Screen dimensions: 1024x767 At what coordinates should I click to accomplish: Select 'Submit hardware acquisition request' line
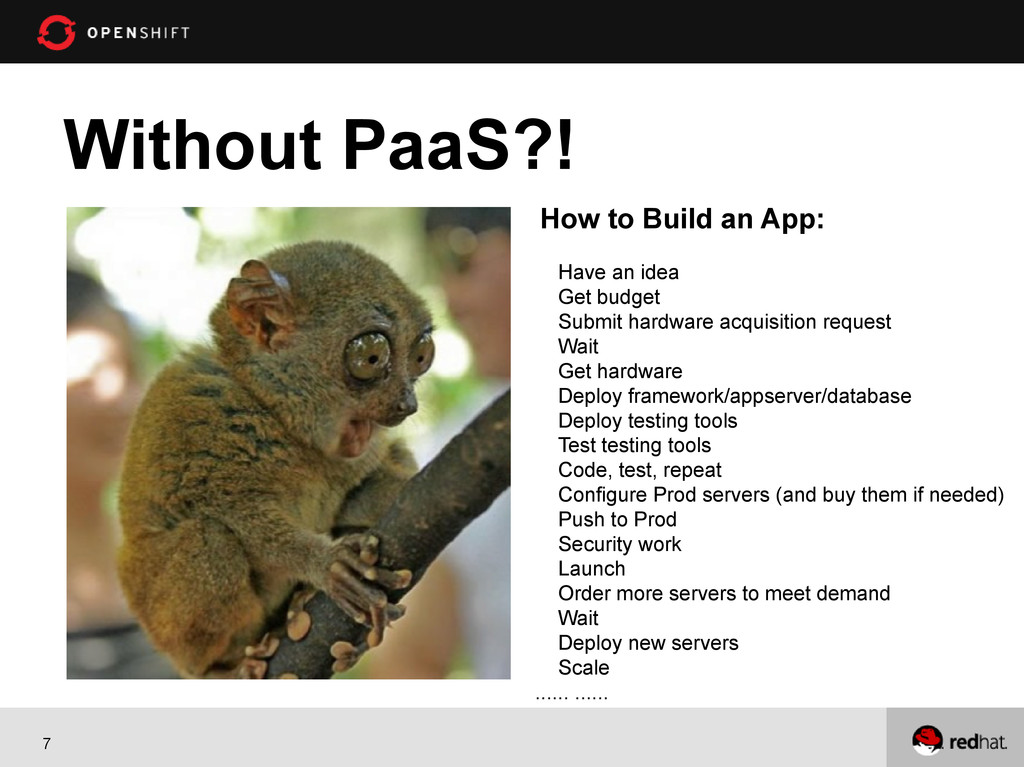[724, 321]
